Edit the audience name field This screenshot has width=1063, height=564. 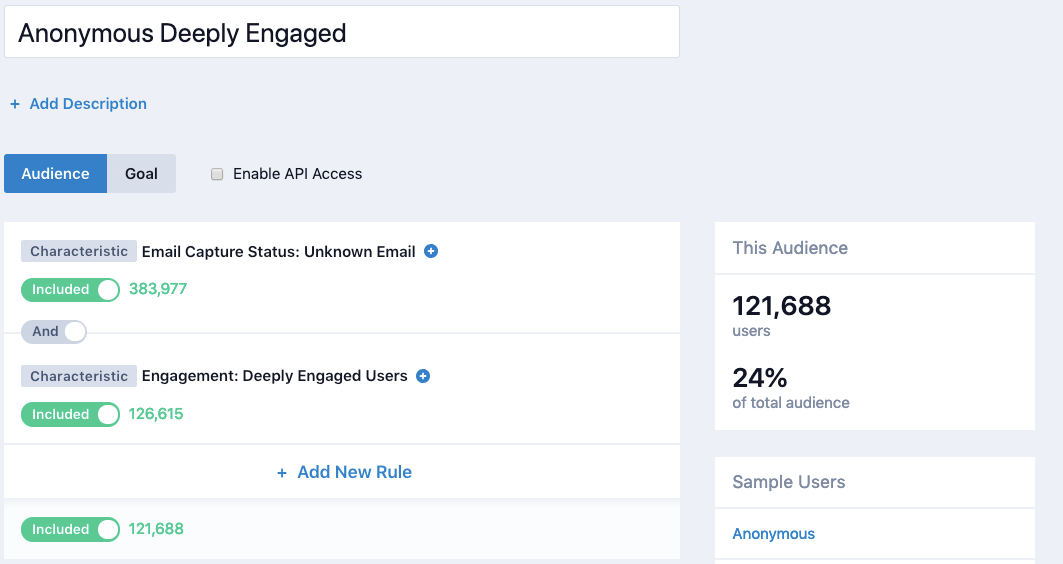[x=342, y=33]
